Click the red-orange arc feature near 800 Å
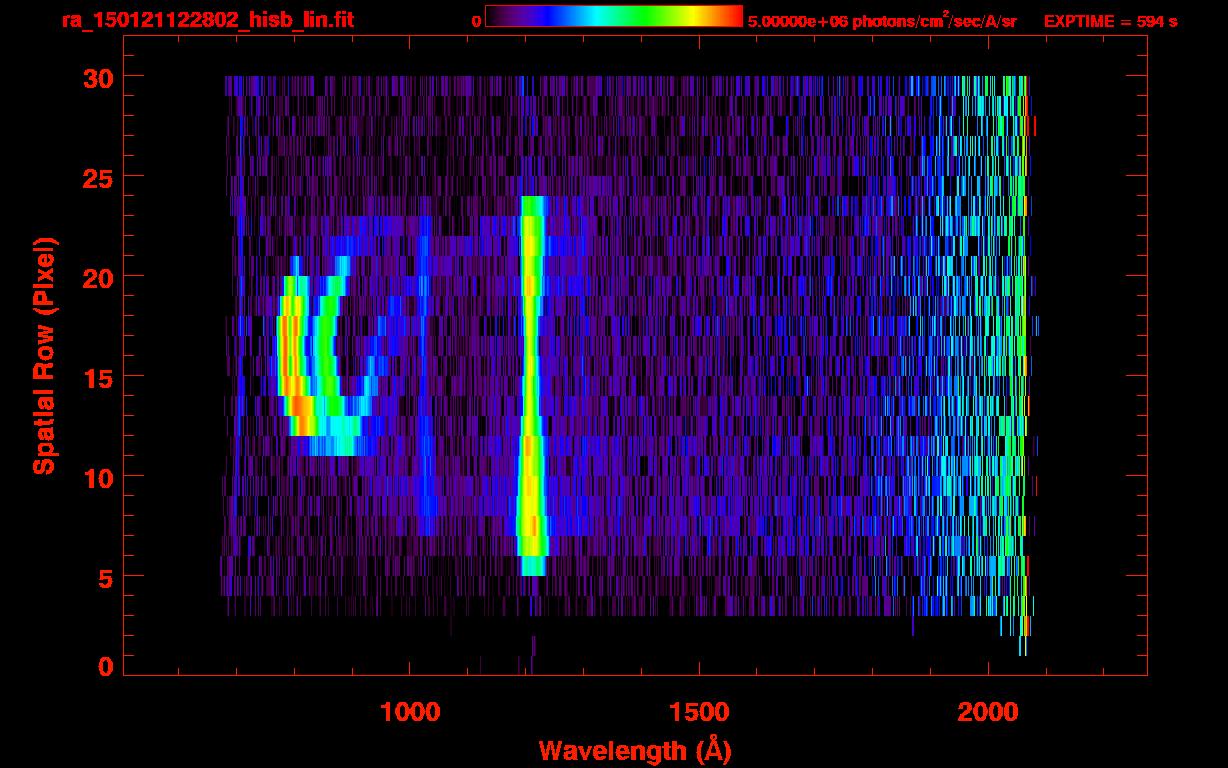 coord(290,360)
